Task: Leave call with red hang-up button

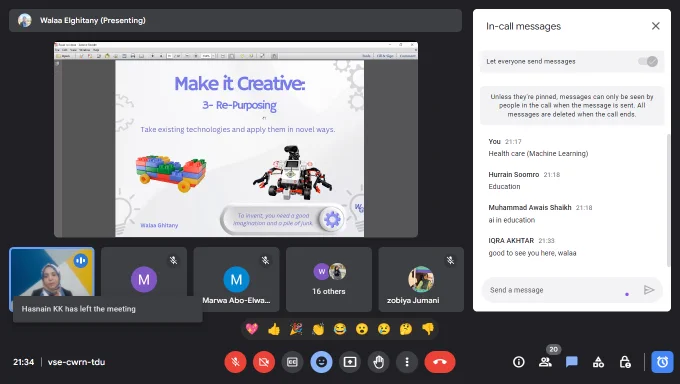Action: [x=440, y=362]
